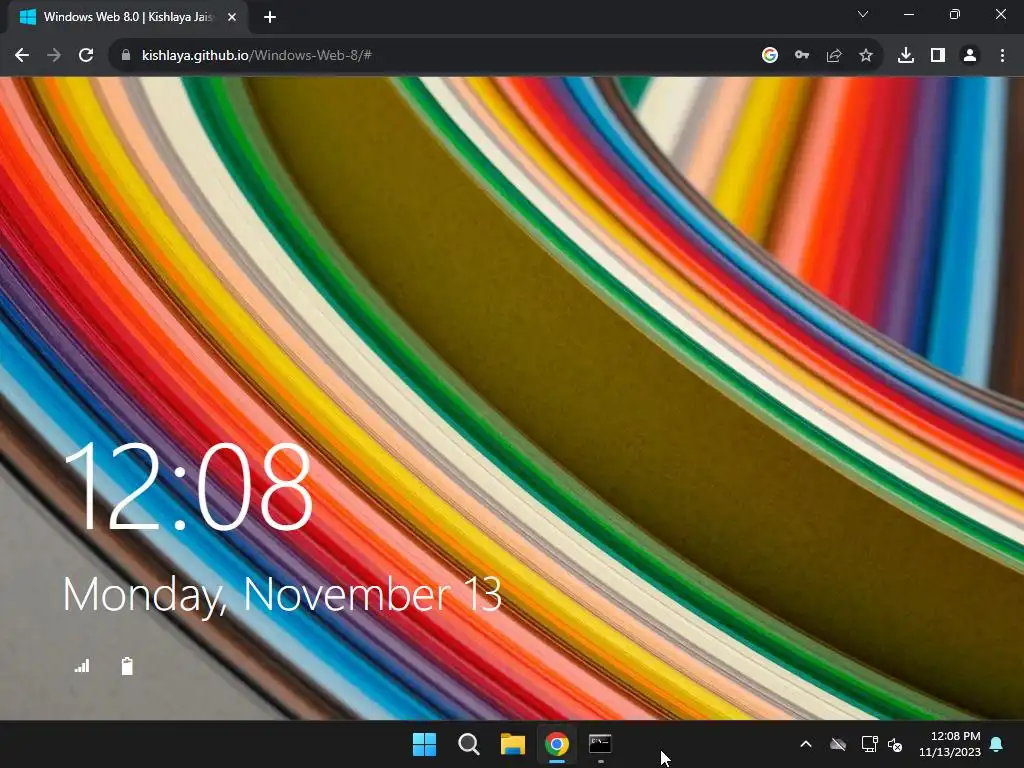Toggle the Chrome side panel
Viewport: 1024px width, 768px height.
[x=938, y=56]
